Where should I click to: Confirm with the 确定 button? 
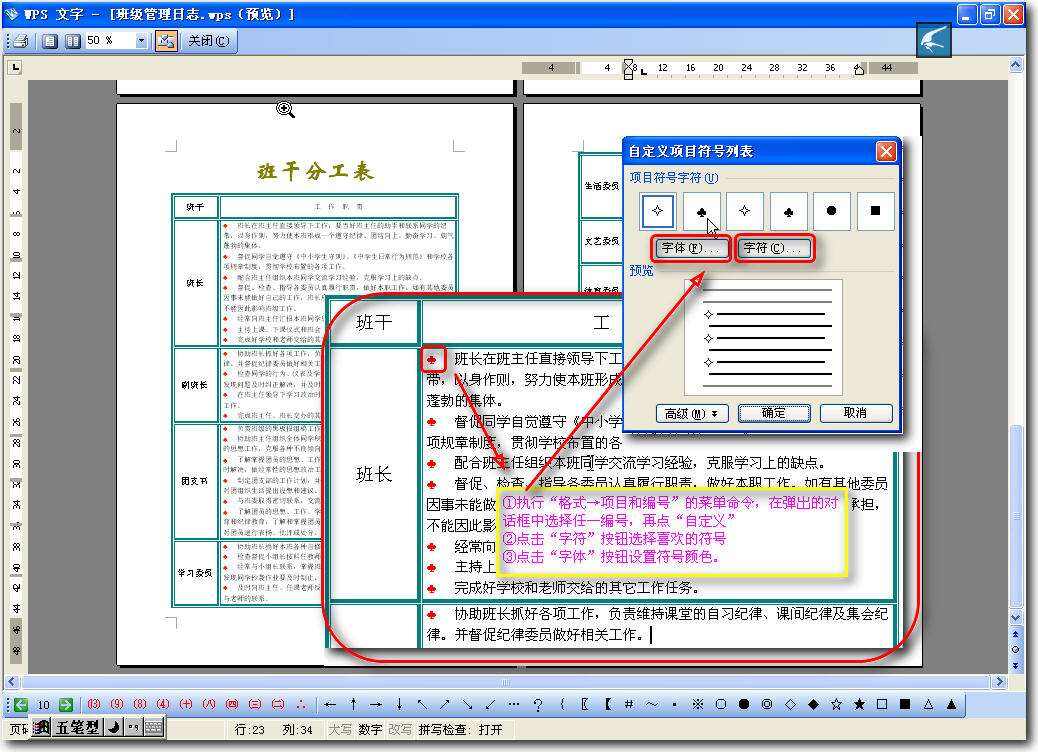(x=774, y=413)
